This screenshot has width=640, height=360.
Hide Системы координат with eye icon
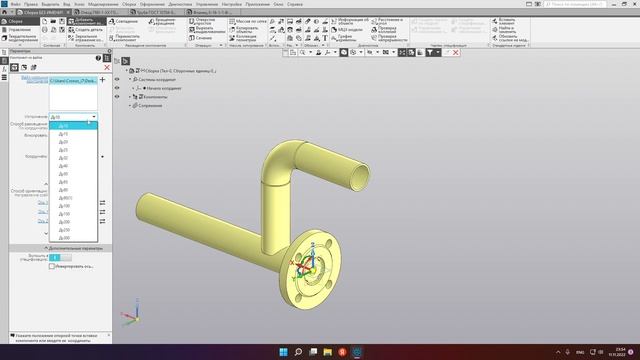click(x=117, y=79)
